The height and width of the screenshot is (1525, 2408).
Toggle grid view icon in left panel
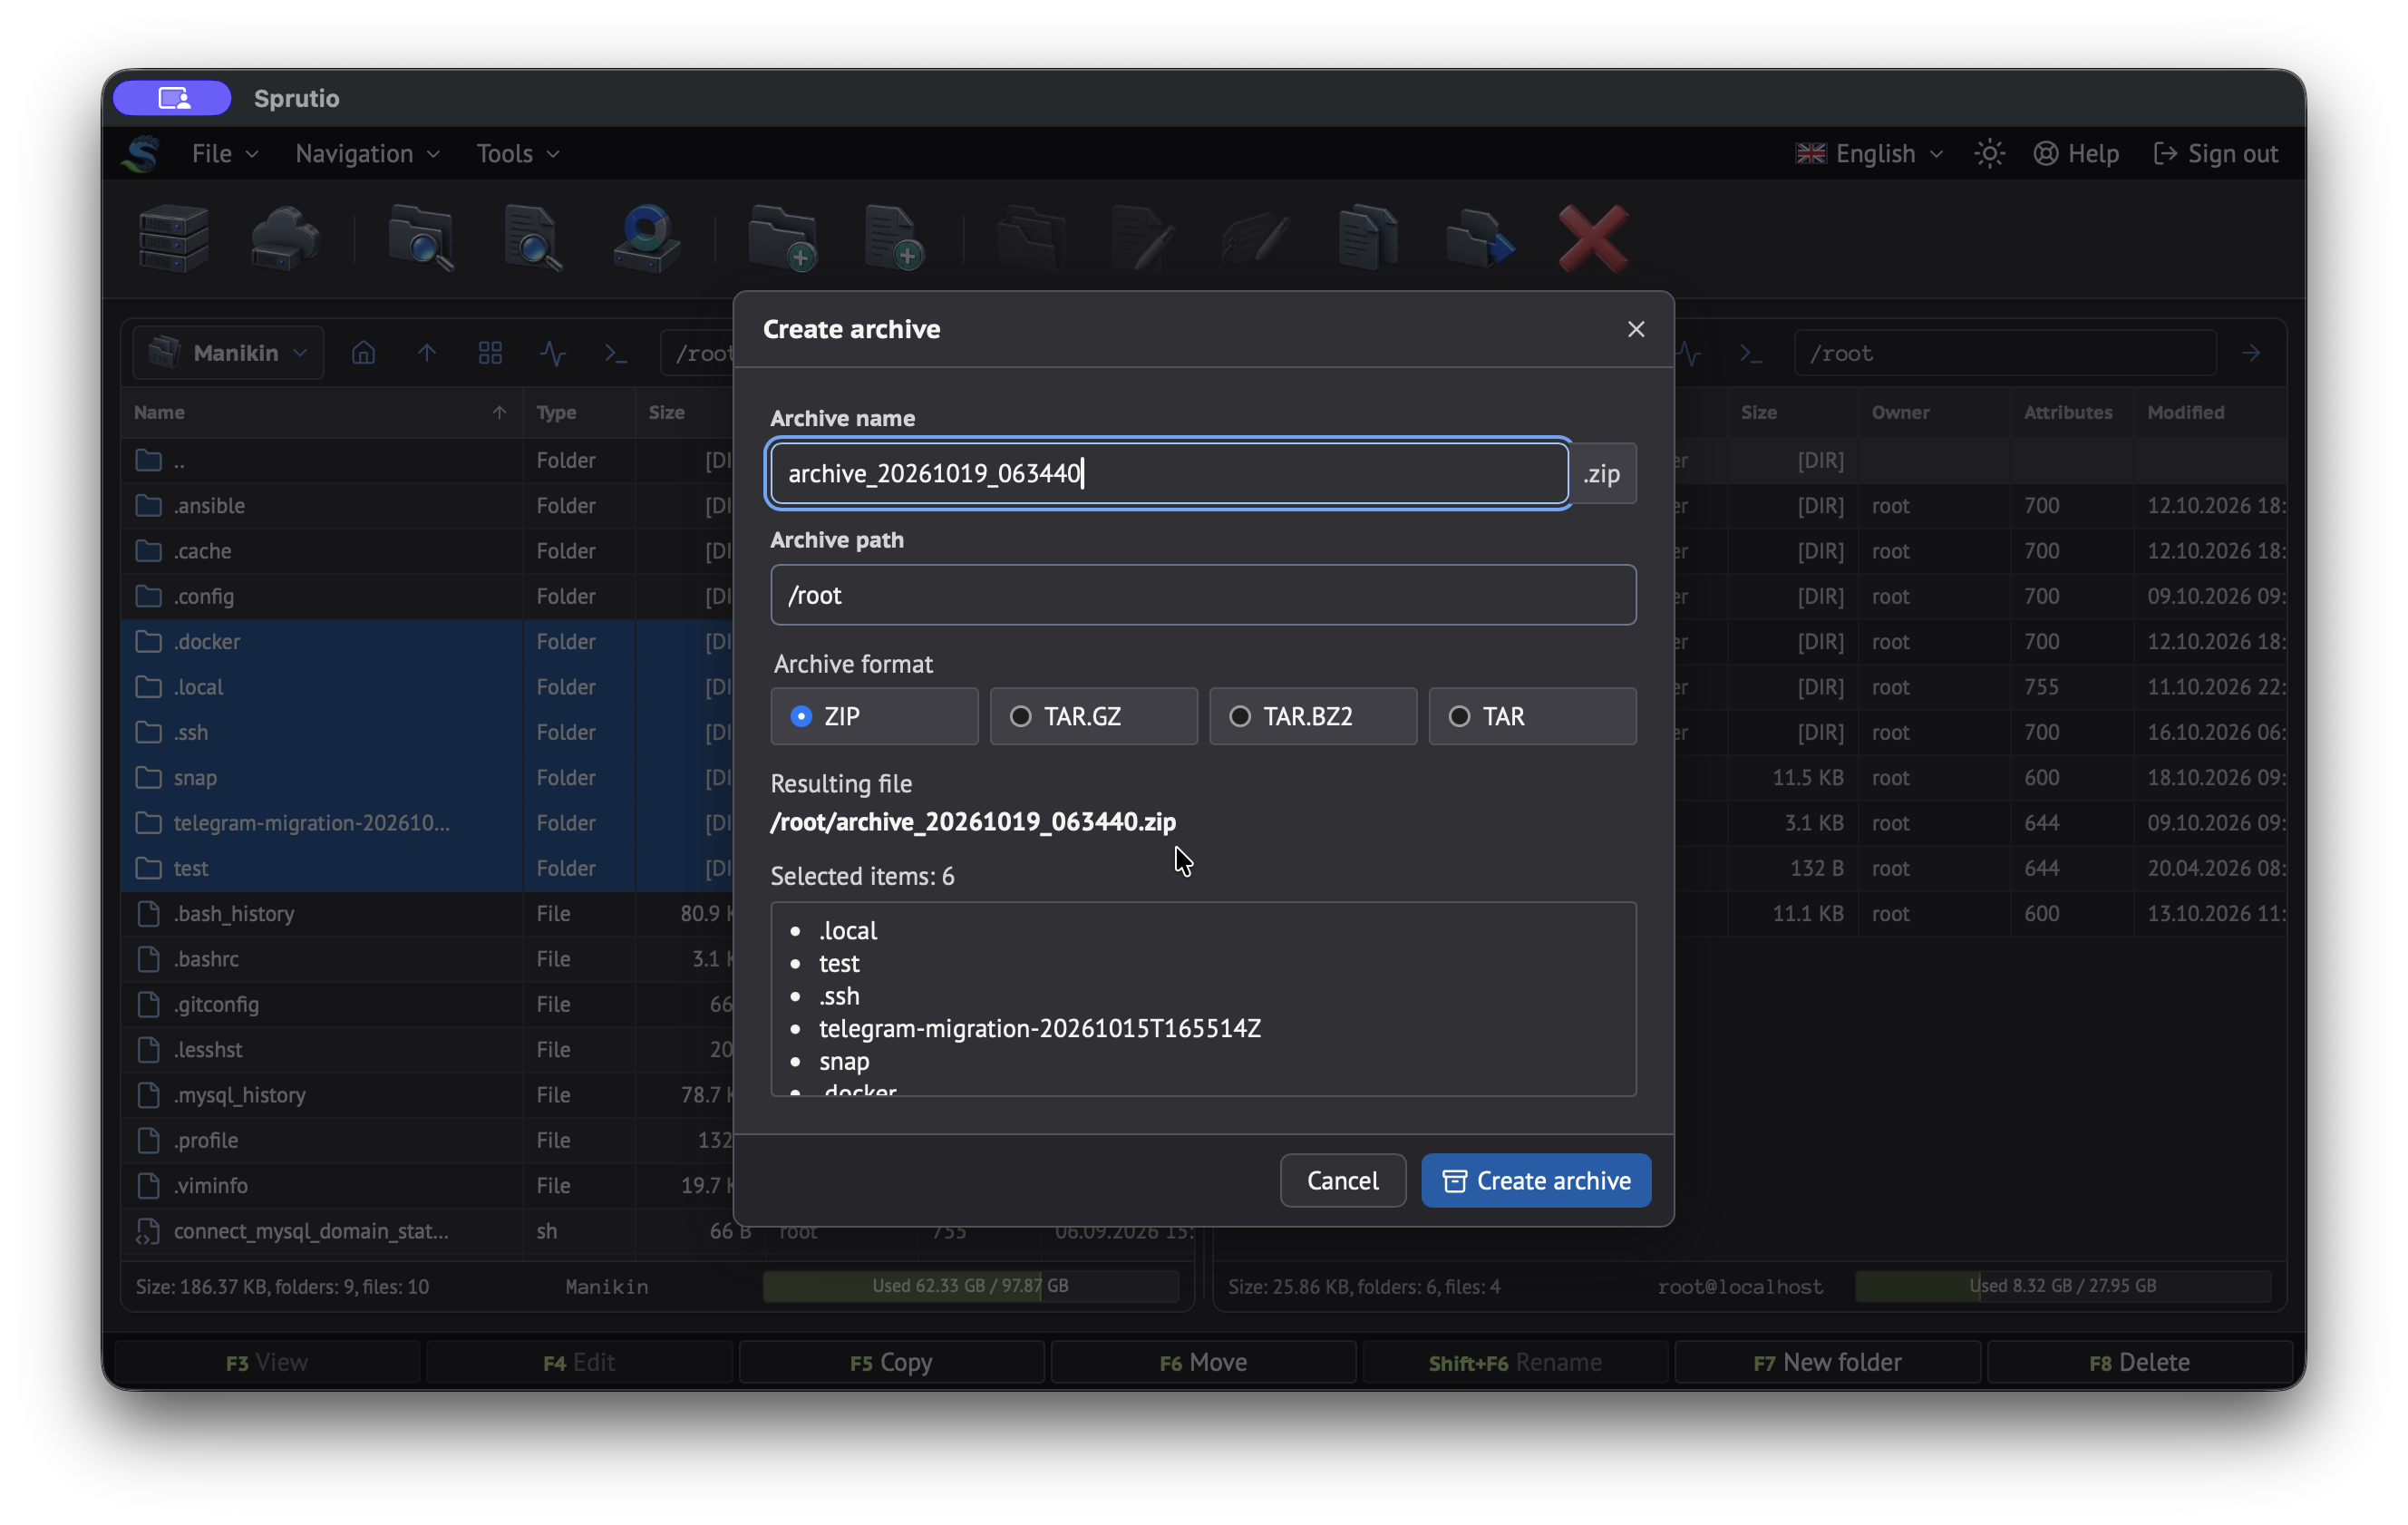click(490, 353)
